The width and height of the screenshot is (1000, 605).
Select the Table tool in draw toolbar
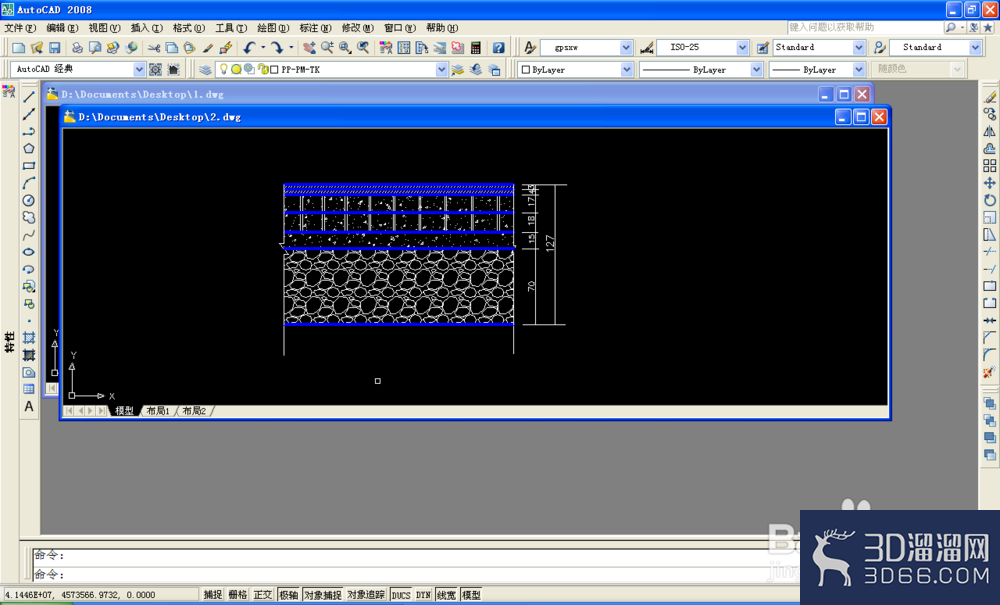tap(29, 390)
